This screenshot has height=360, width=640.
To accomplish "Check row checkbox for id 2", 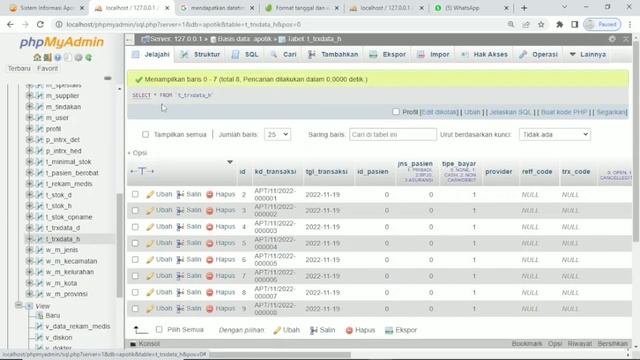I will click(x=135, y=195).
